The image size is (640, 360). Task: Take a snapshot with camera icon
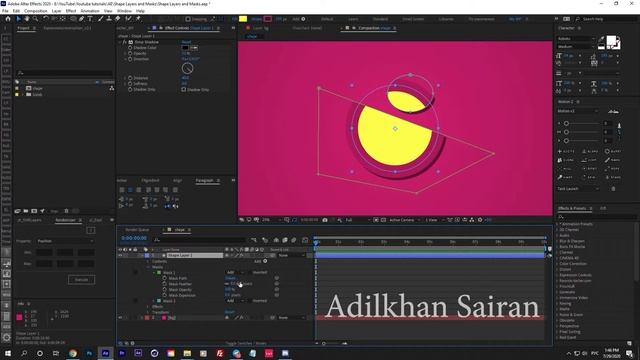point(325,220)
